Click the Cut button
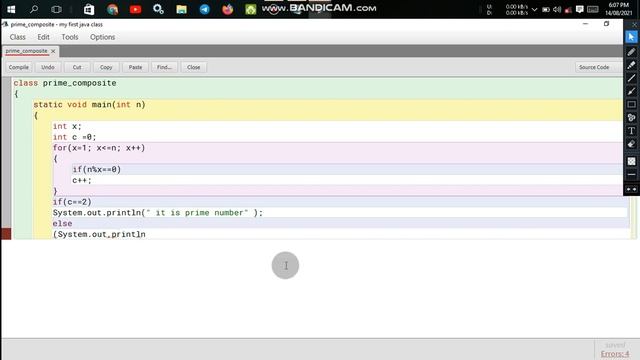Image resolution: width=640 pixels, height=360 pixels. click(x=77, y=67)
